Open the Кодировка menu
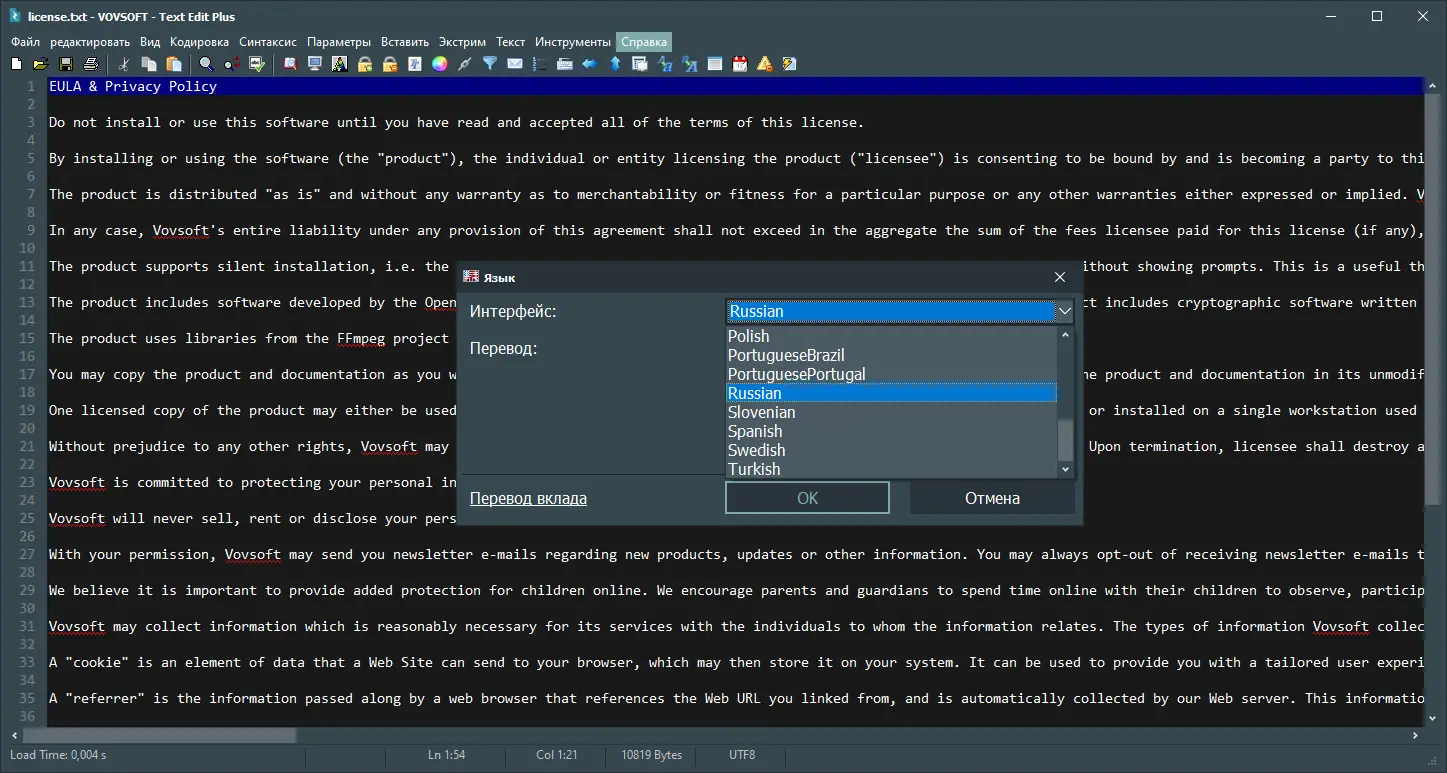This screenshot has width=1447, height=773. [x=200, y=42]
